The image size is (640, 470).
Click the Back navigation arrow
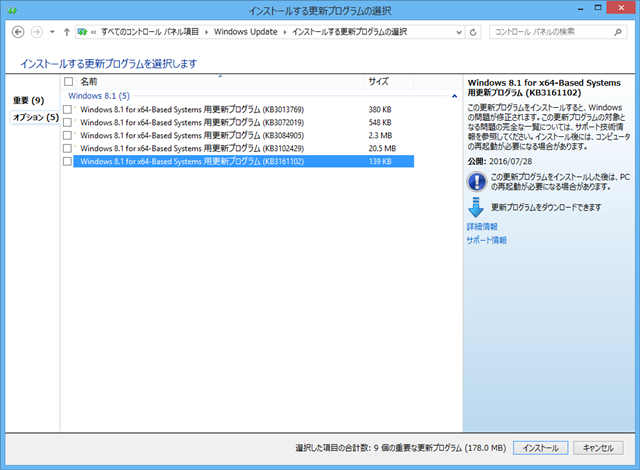(18, 32)
